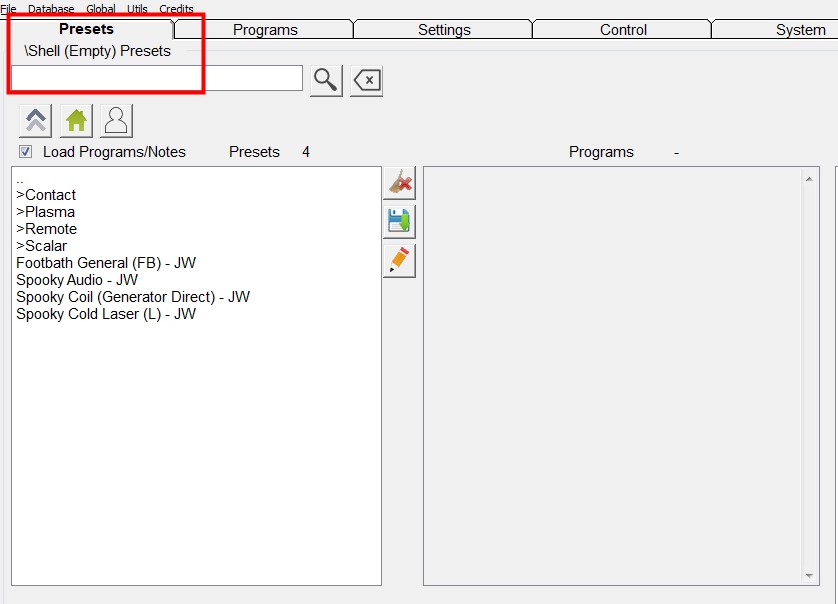
Task: Switch to the Programs tab
Action: [x=265, y=30]
